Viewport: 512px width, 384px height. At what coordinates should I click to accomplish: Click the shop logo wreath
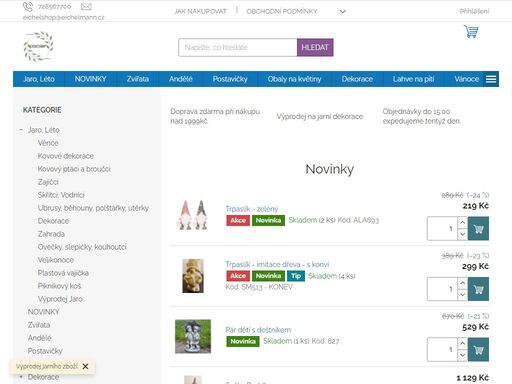click(38, 46)
